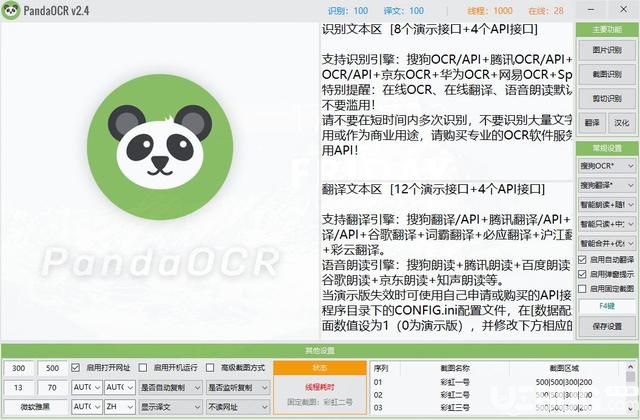Expand the 智能朗读 dropdown

coord(607,204)
